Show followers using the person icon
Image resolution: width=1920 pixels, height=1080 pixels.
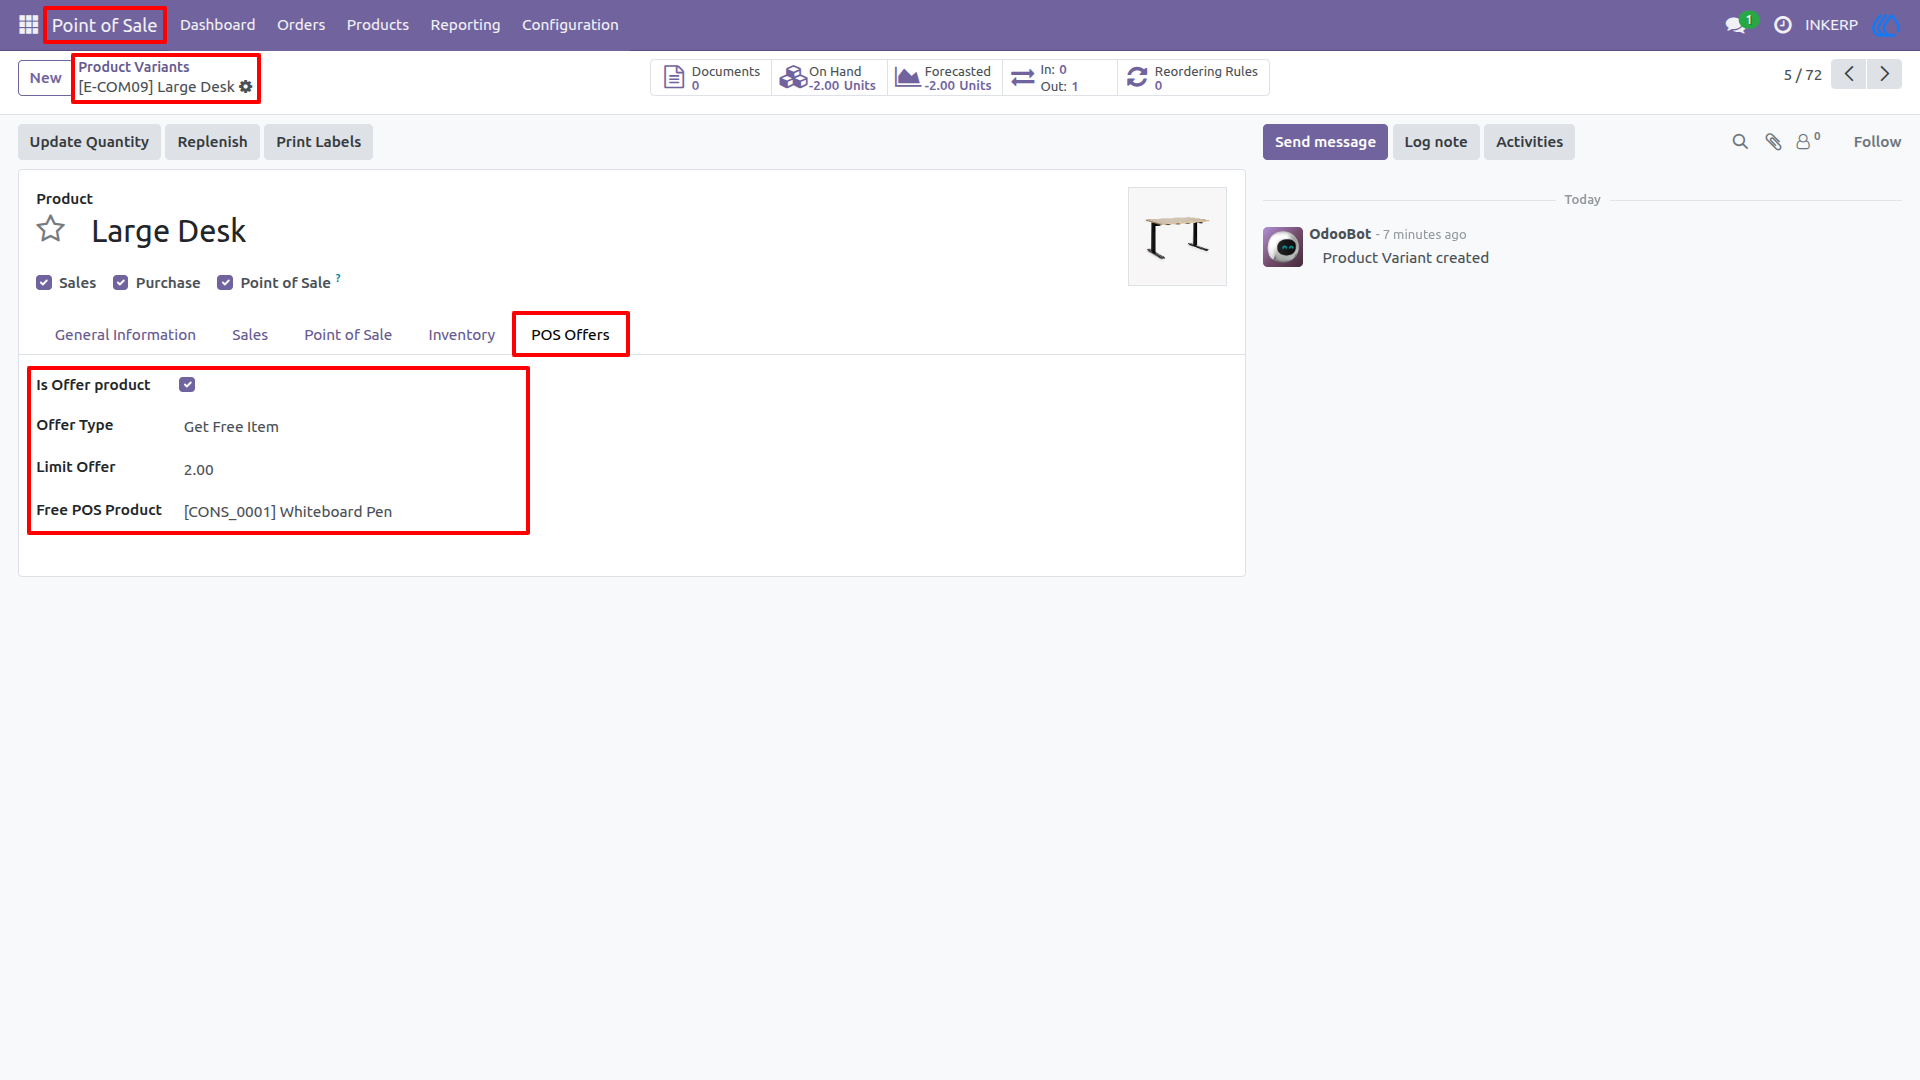(x=1807, y=142)
